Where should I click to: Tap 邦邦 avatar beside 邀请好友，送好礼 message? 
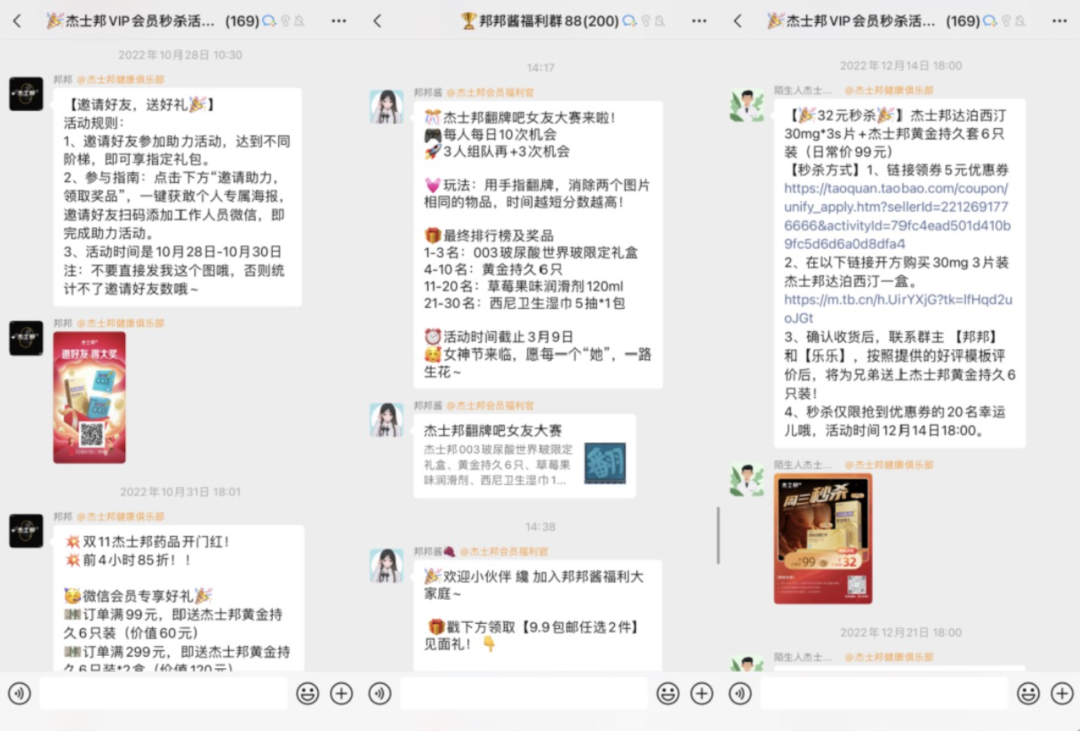(26, 93)
